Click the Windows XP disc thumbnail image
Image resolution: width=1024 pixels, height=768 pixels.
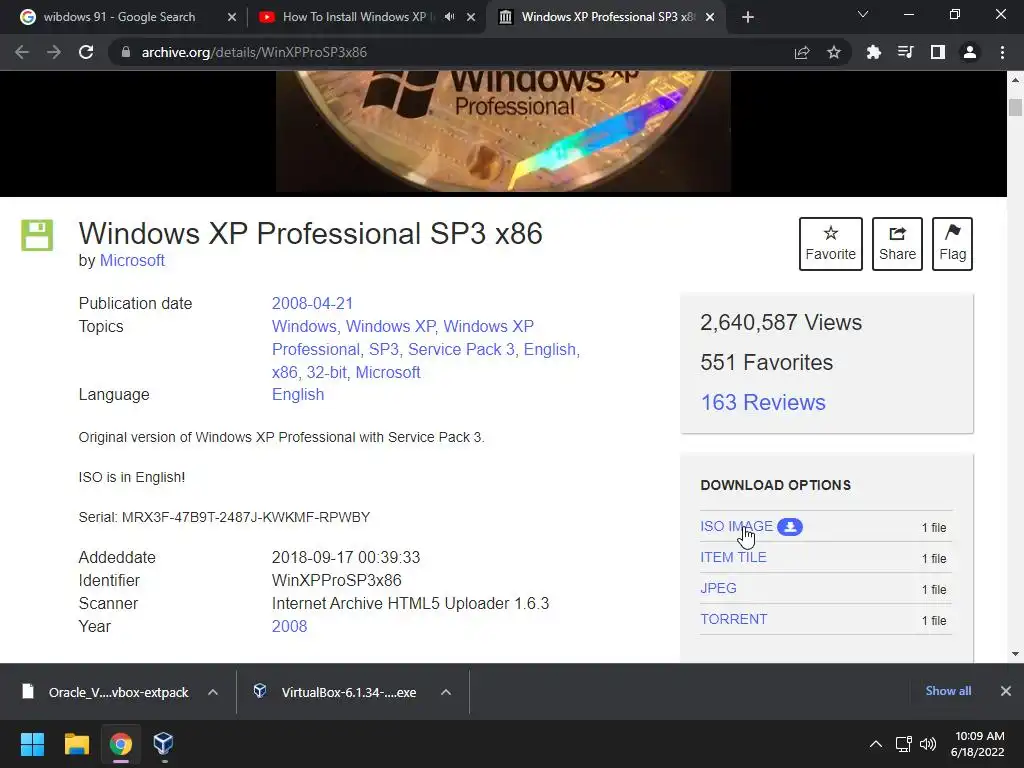(503, 131)
